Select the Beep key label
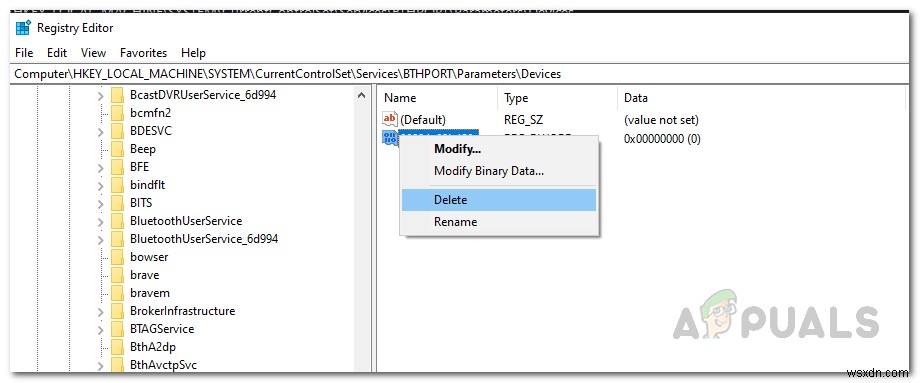 [143, 149]
